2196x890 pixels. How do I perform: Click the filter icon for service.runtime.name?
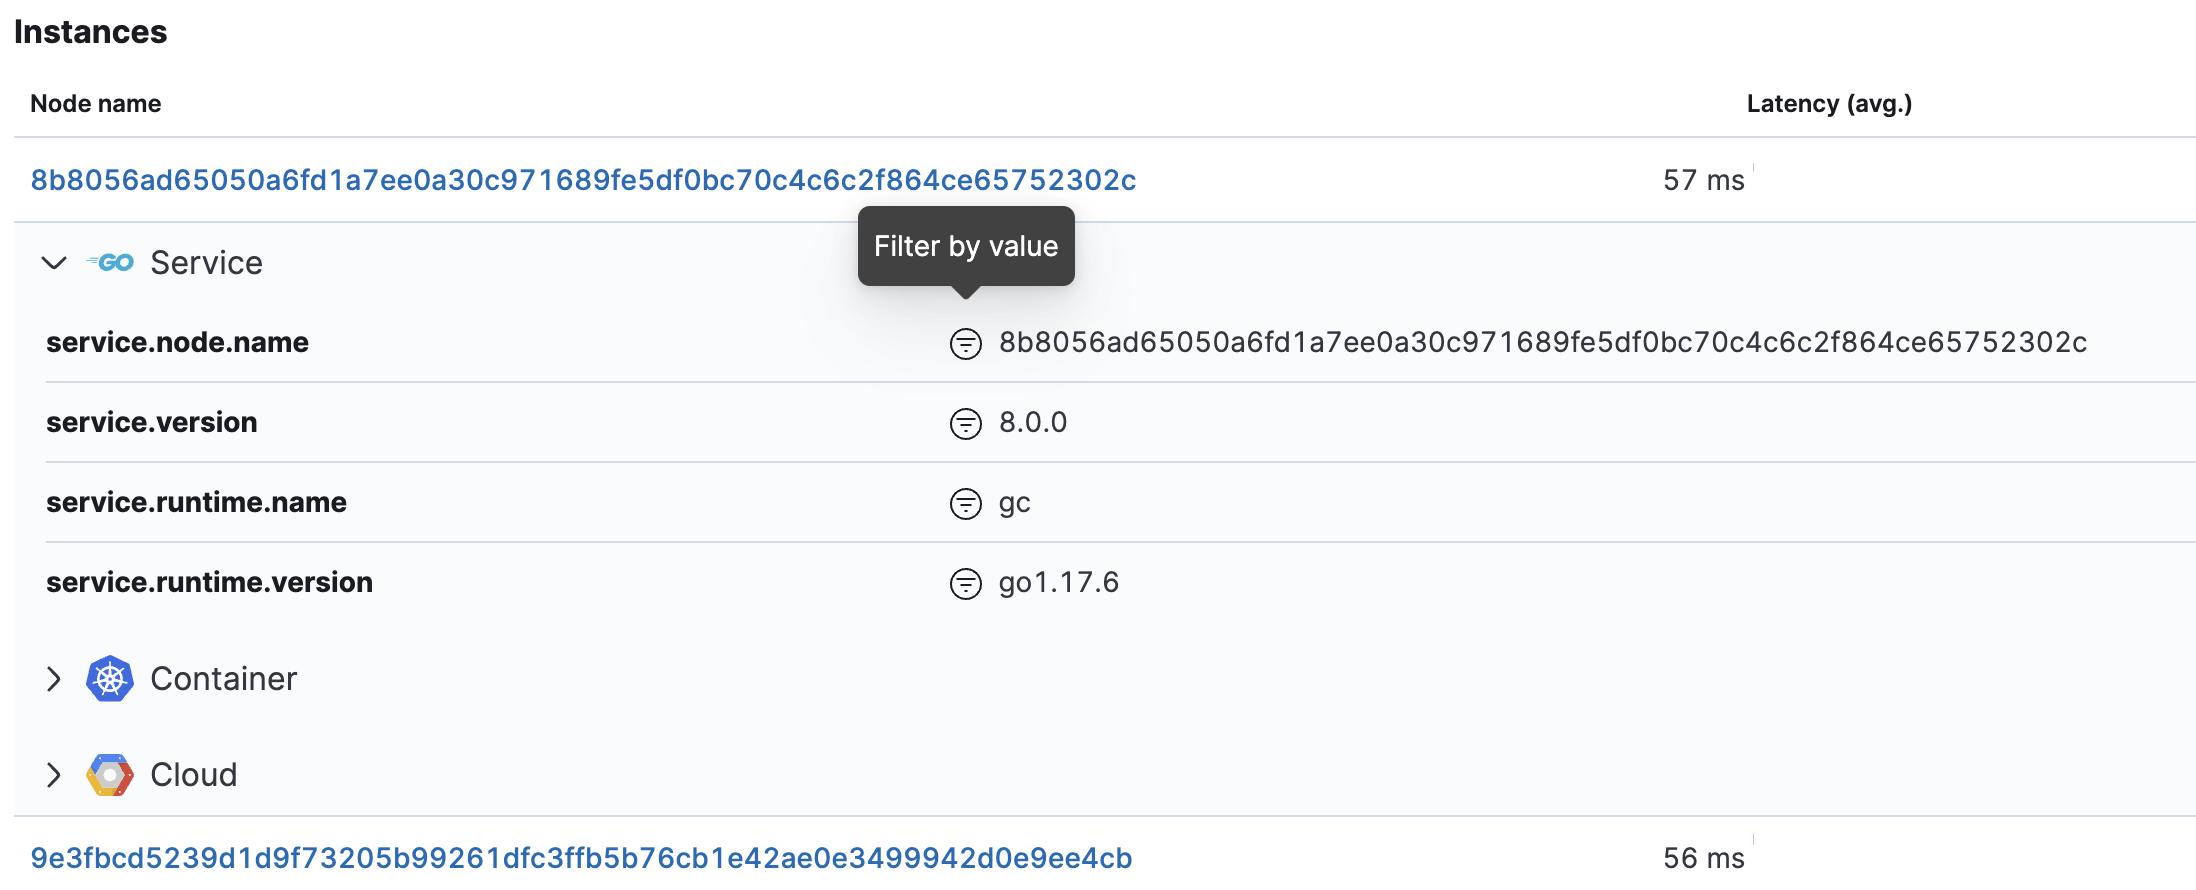tap(965, 503)
